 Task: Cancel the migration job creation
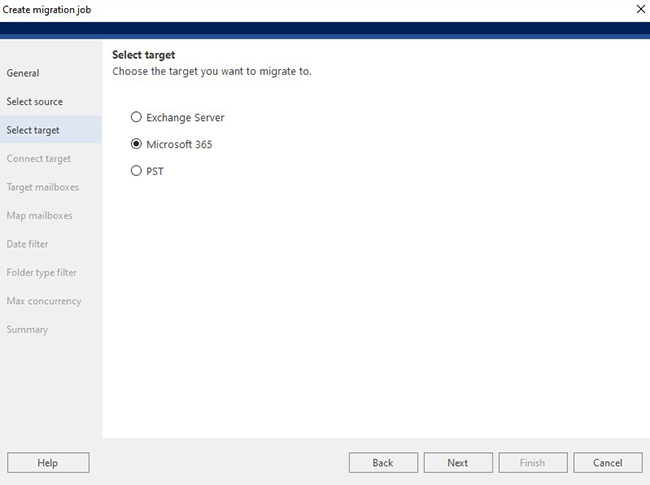607,463
